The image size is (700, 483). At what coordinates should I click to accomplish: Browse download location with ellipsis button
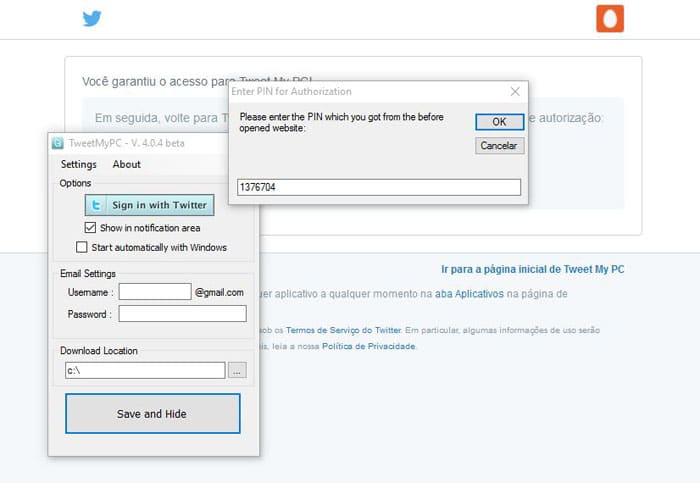tap(237, 371)
